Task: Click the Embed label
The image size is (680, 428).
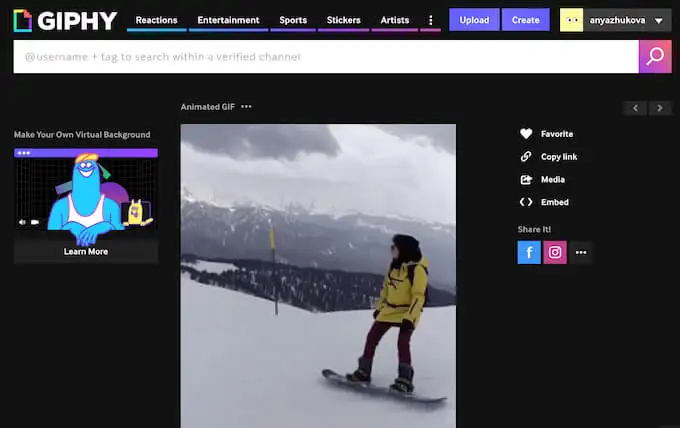Action: click(x=555, y=202)
